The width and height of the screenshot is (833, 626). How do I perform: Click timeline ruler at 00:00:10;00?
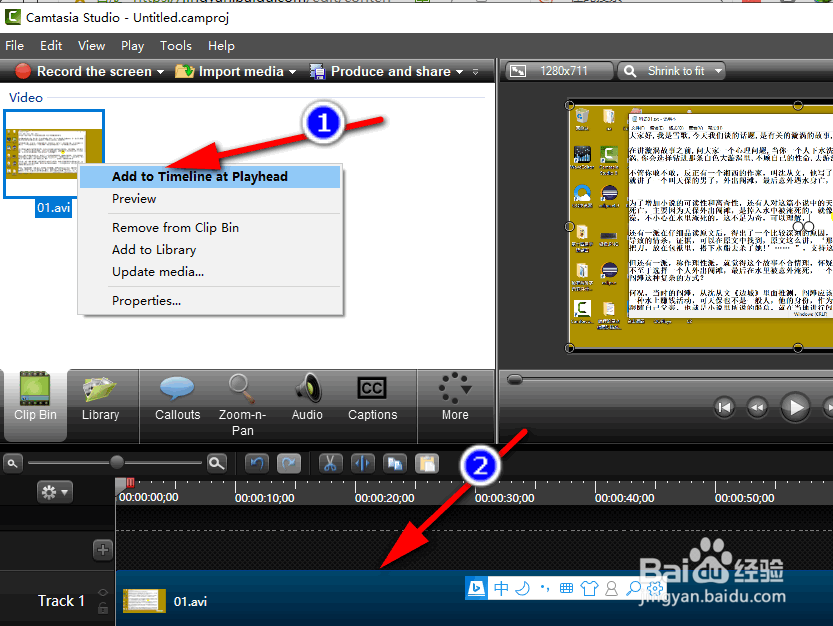[265, 498]
